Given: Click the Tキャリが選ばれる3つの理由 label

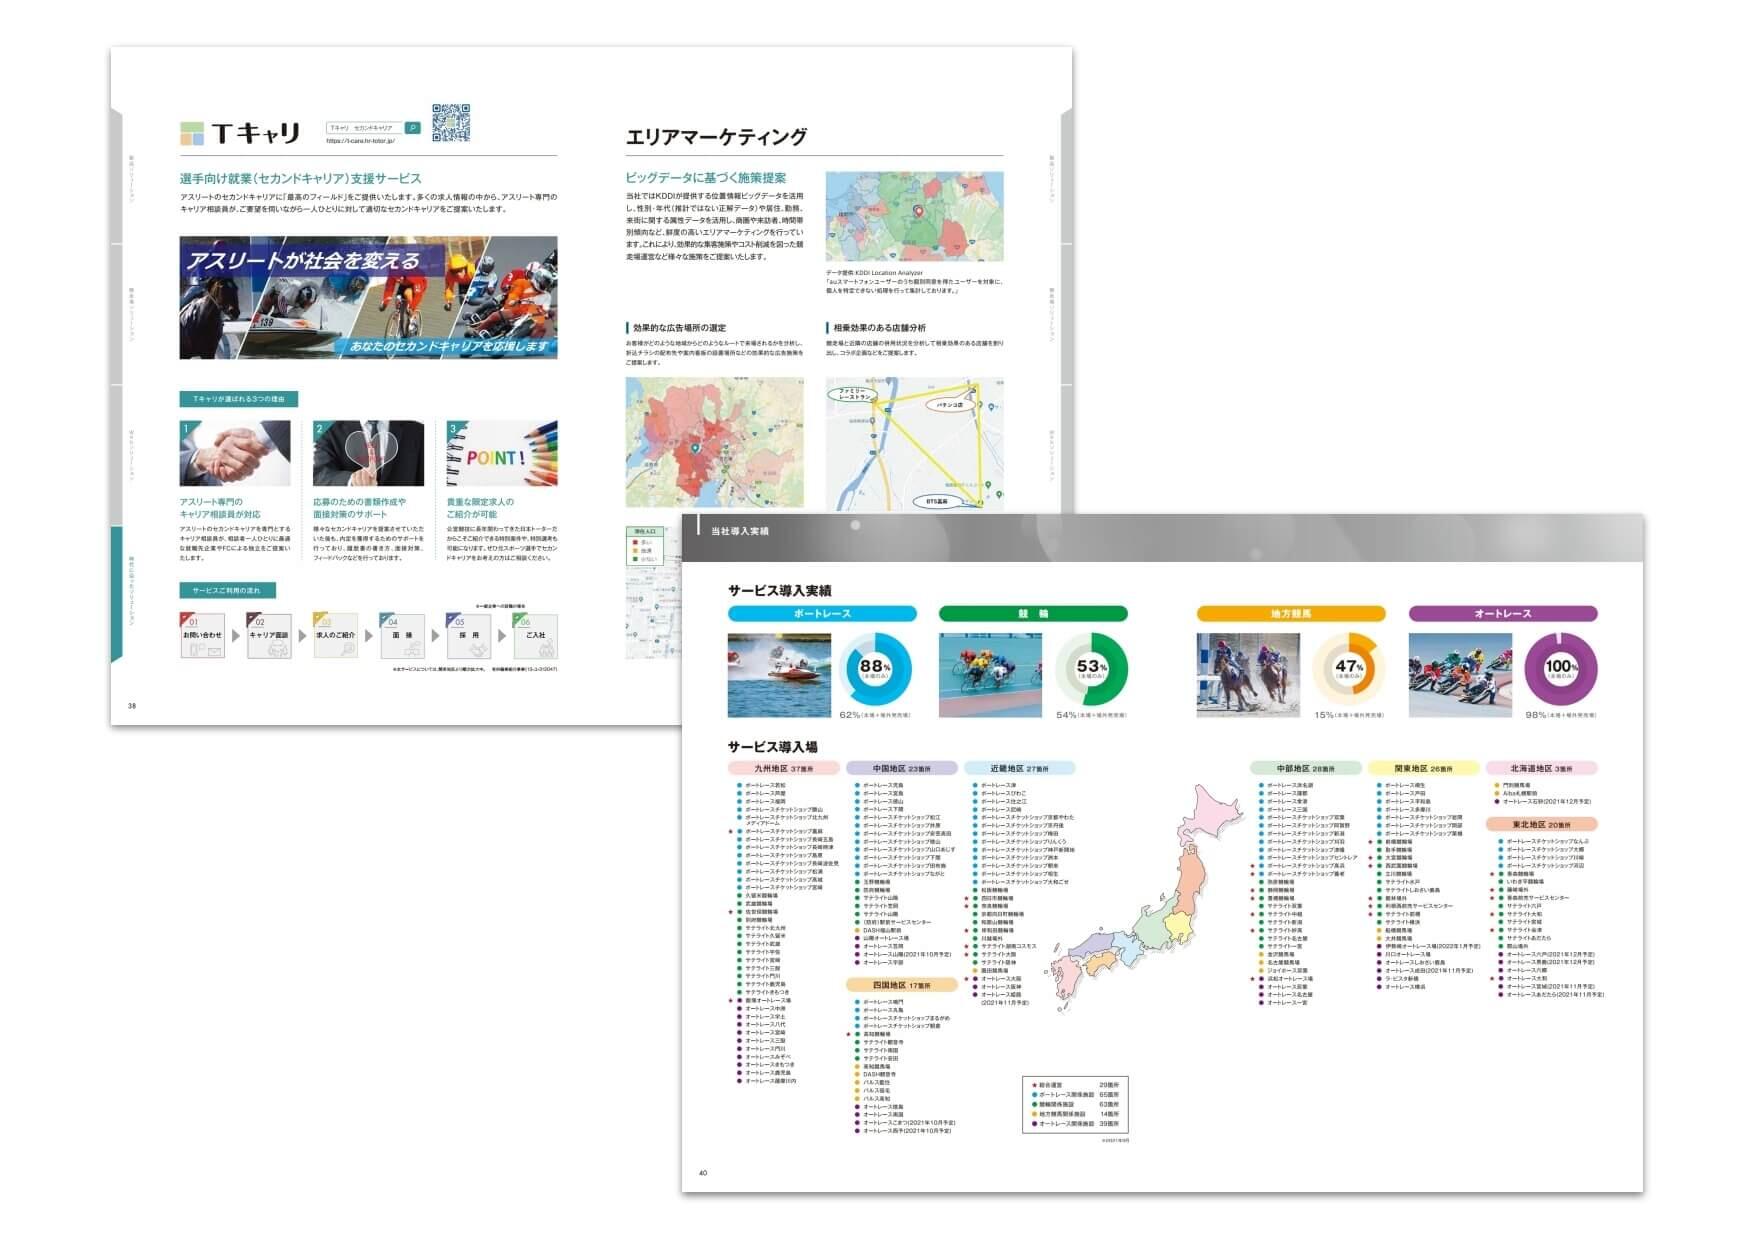Looking at the screenshot, I should pos(238,399).
